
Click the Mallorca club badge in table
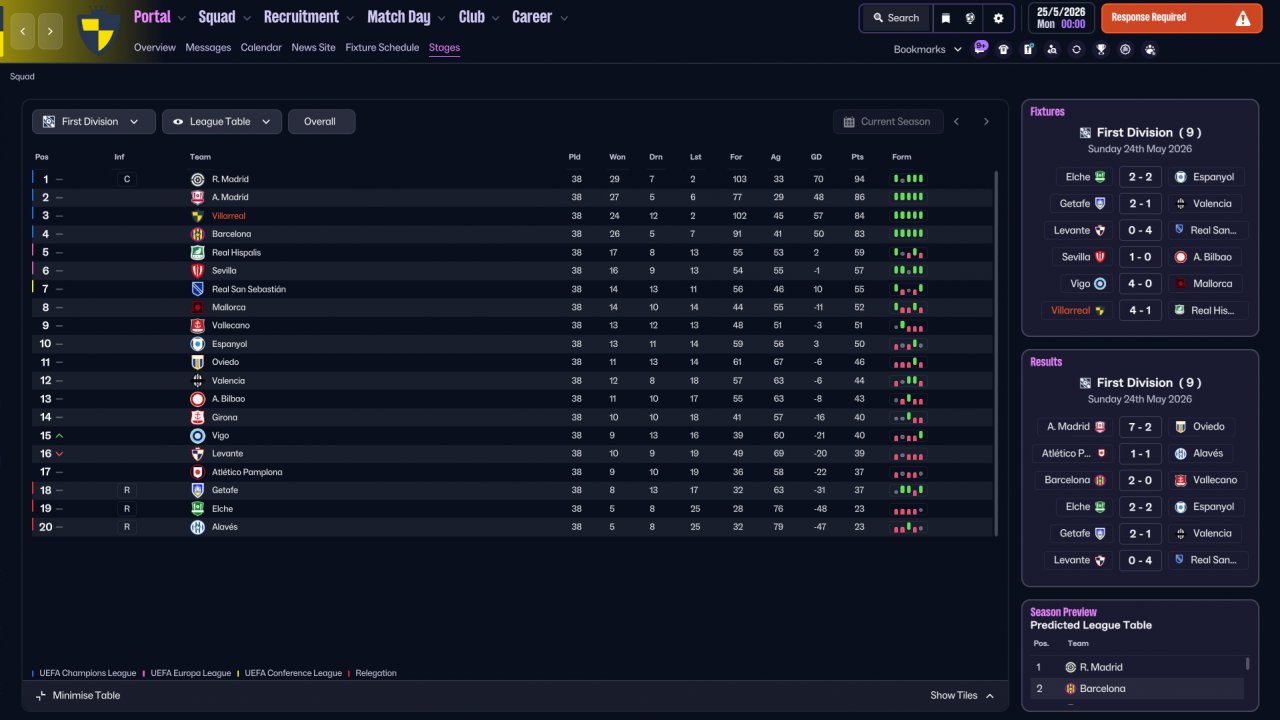point(197,307)
